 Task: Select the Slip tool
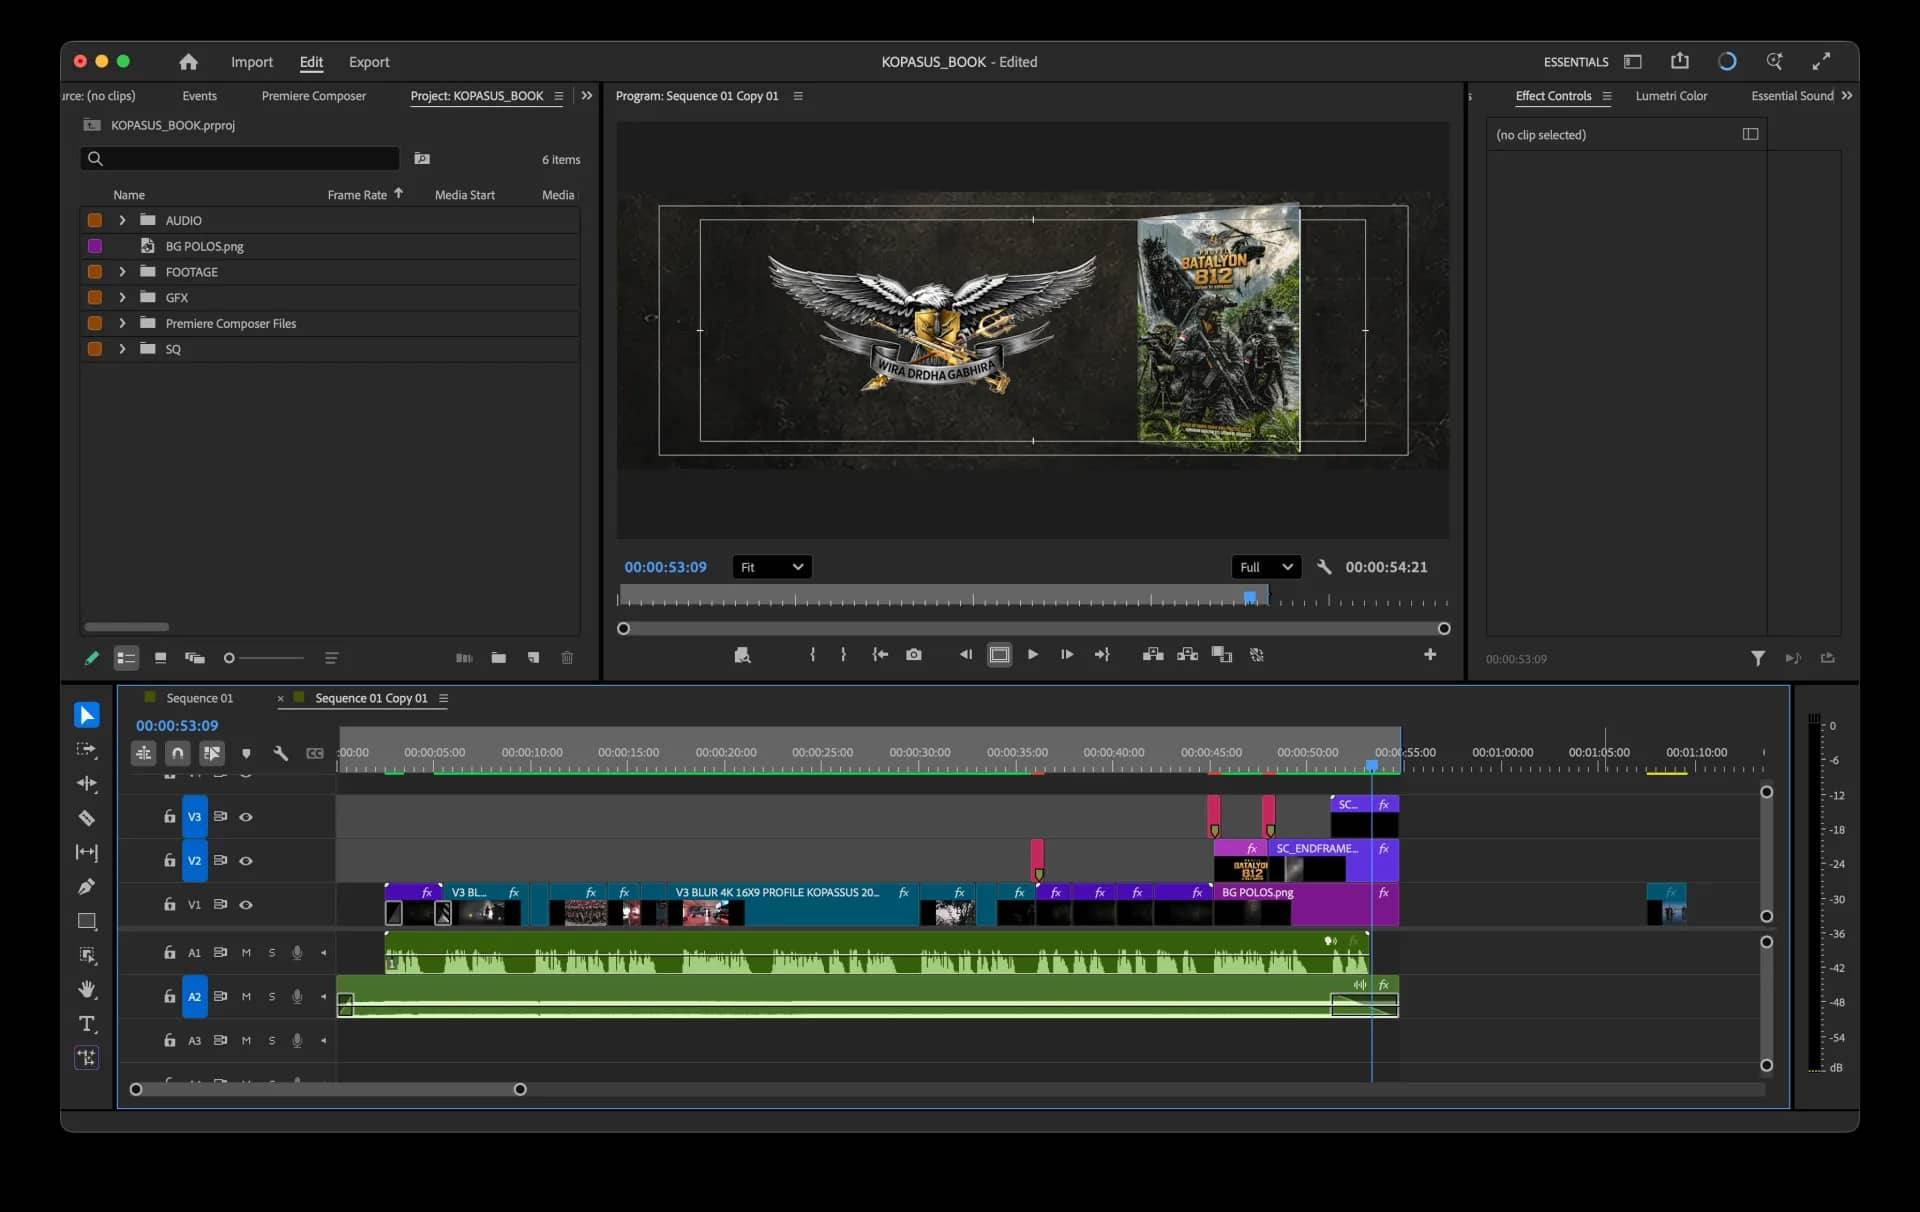pos(87,852)
